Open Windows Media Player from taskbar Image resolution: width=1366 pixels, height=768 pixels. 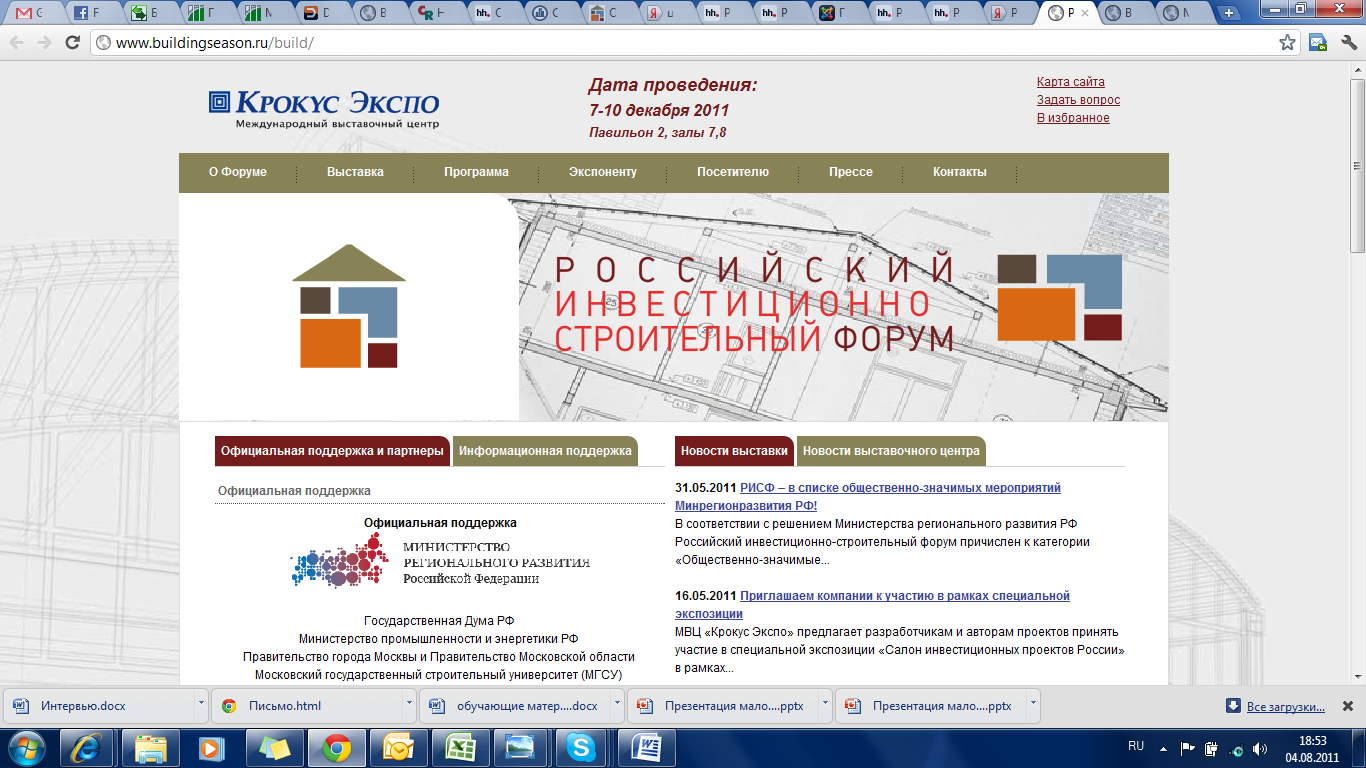[212, 748]
